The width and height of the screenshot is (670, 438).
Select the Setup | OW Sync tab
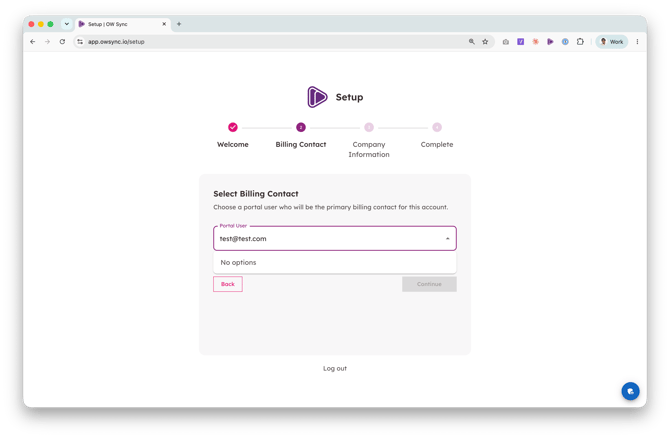click(x=123, y=24)
